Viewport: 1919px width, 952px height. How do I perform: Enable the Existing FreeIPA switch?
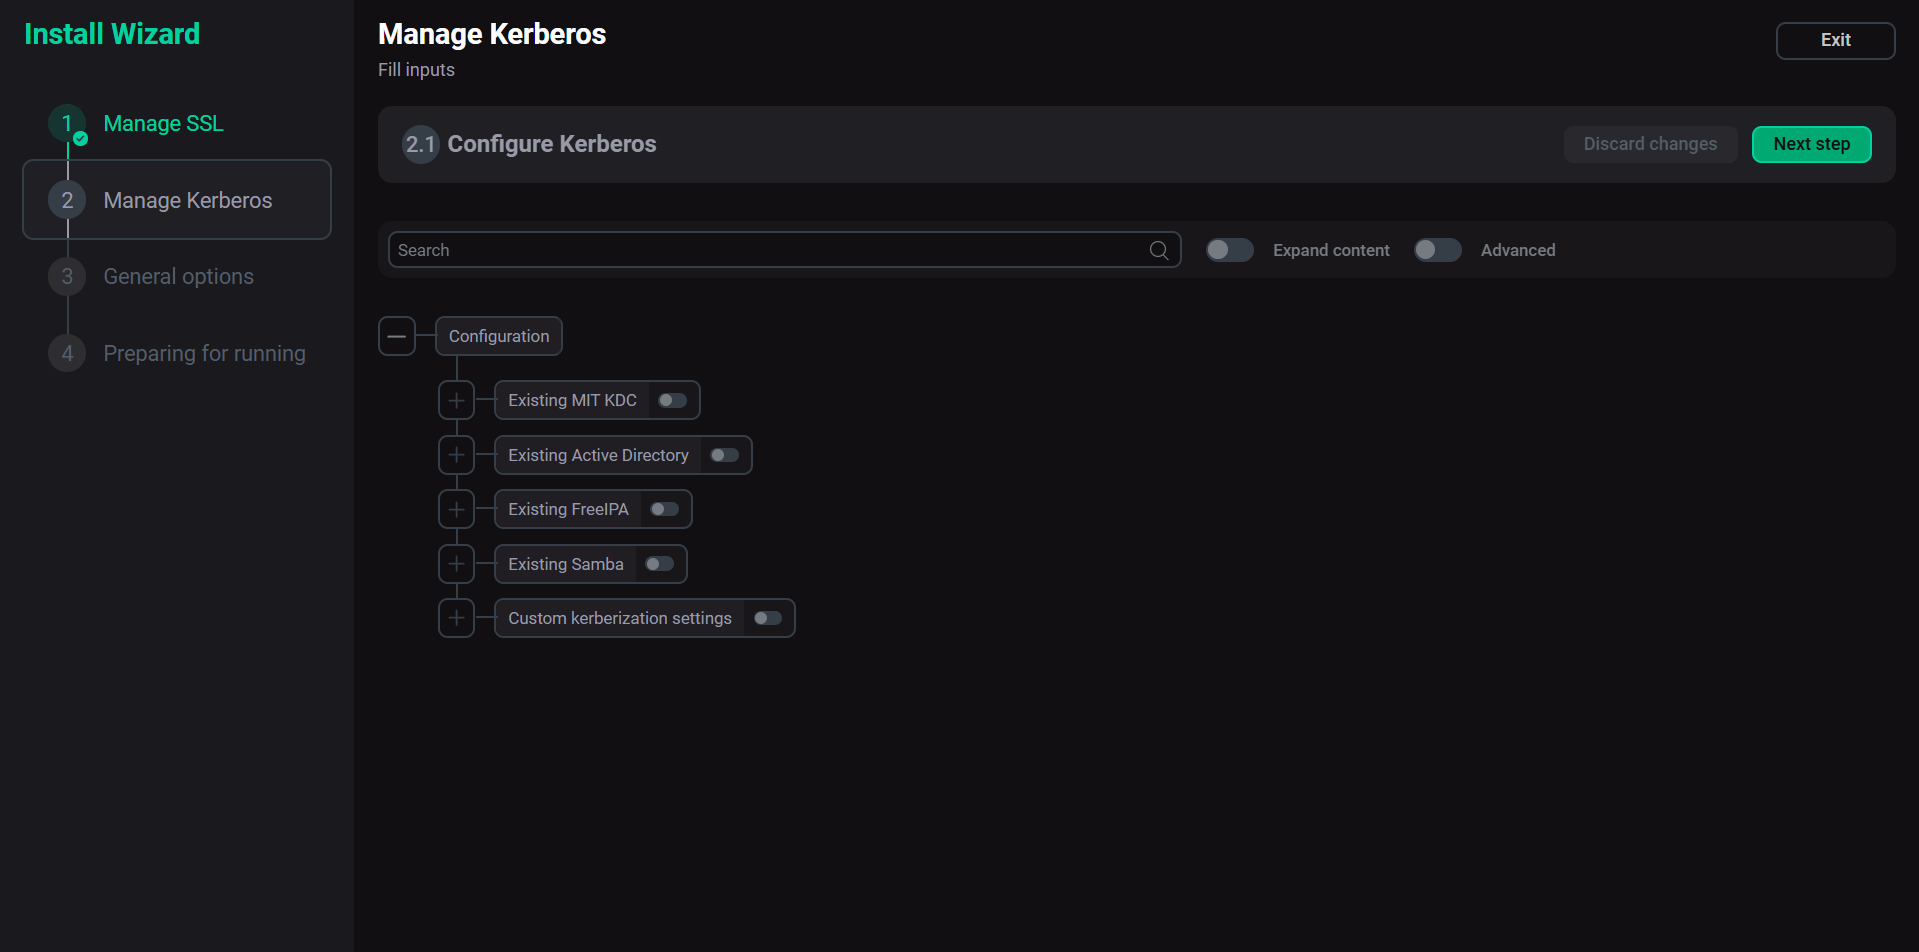[x=663, y=509]
